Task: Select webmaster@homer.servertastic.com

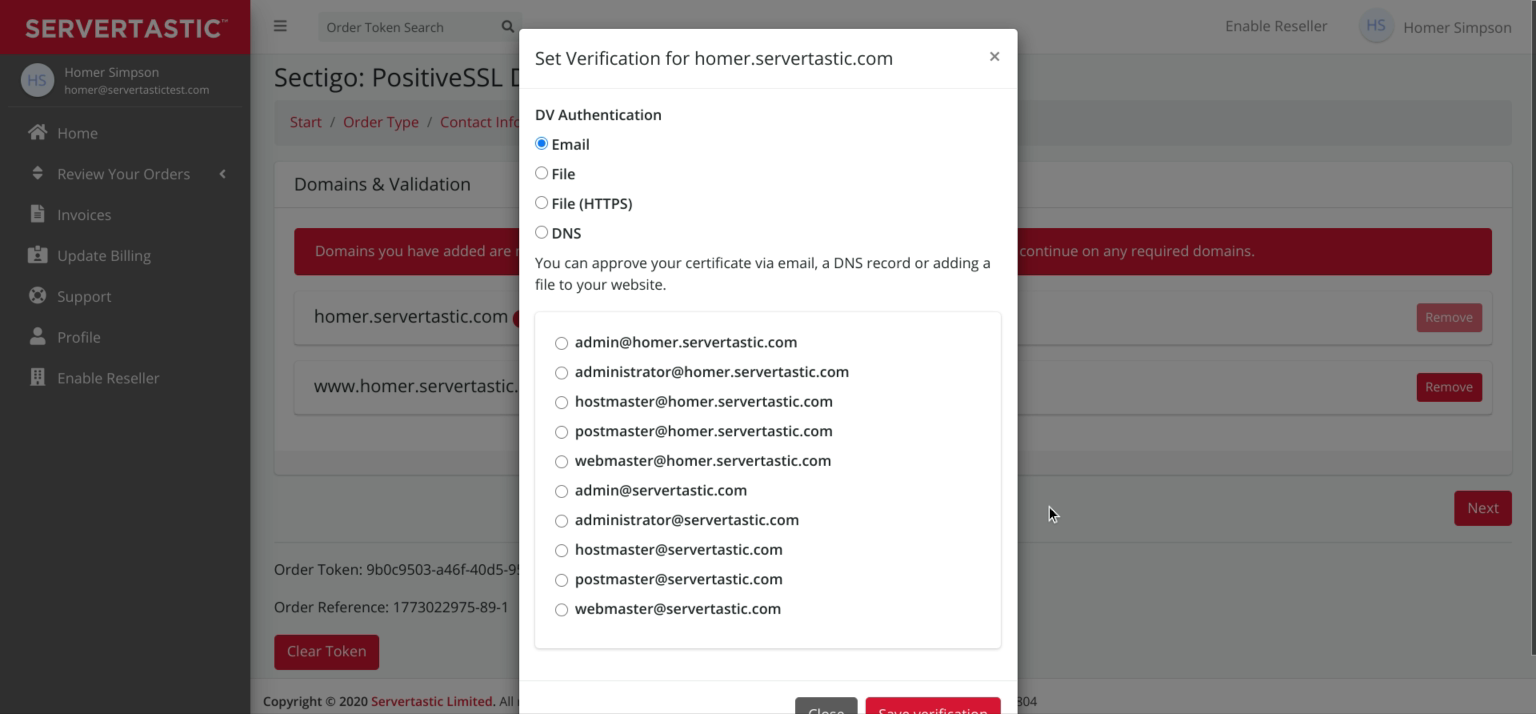Action: [561, 462]
